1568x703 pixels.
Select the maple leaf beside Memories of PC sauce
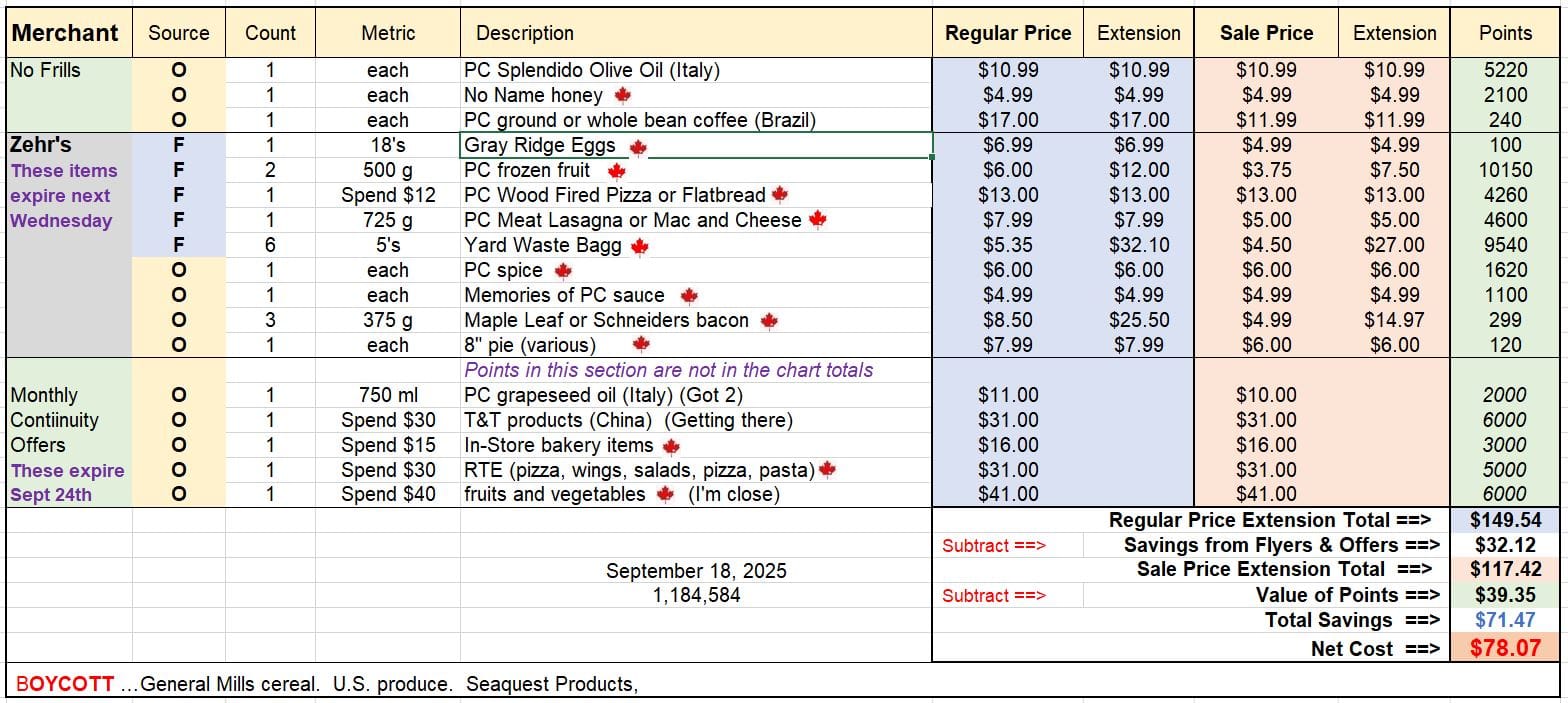(689, 296)
